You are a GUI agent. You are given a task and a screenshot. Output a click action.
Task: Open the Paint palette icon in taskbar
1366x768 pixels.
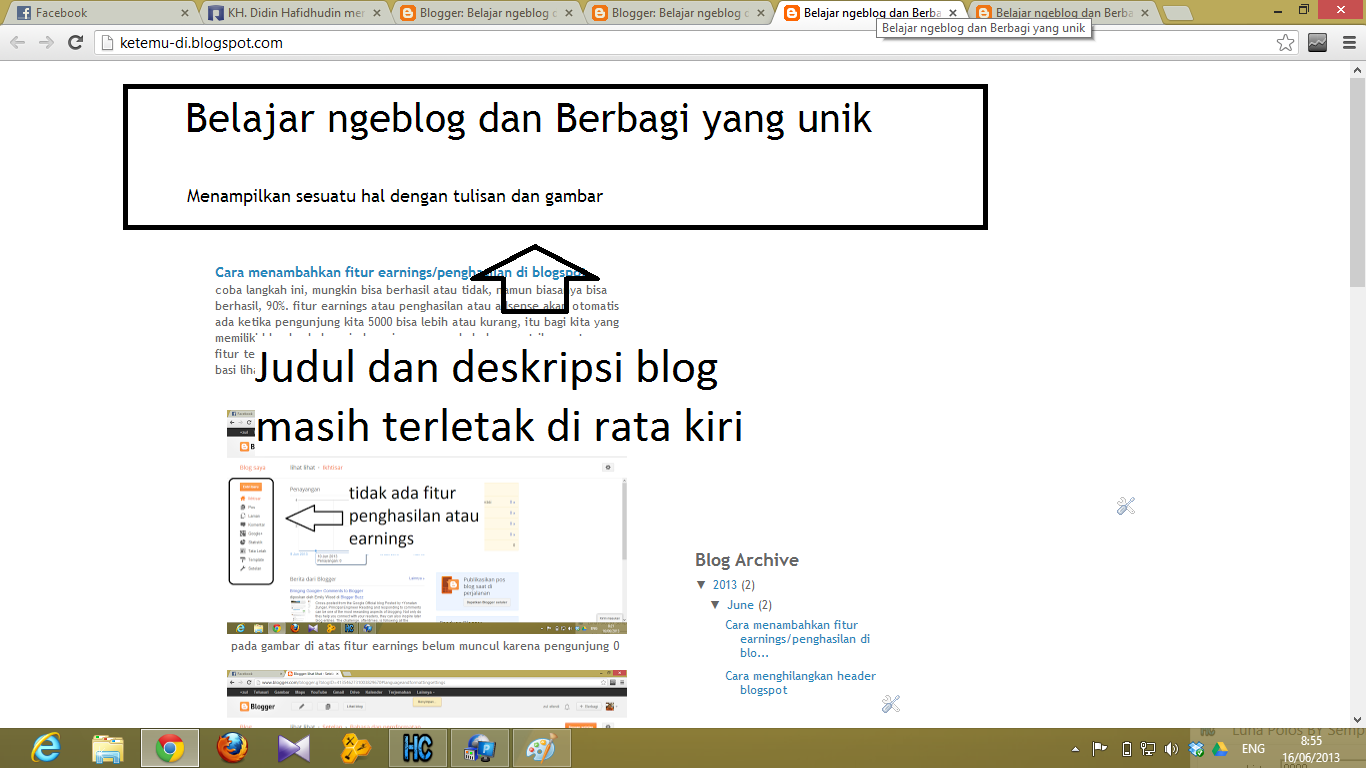coord(541,748)
